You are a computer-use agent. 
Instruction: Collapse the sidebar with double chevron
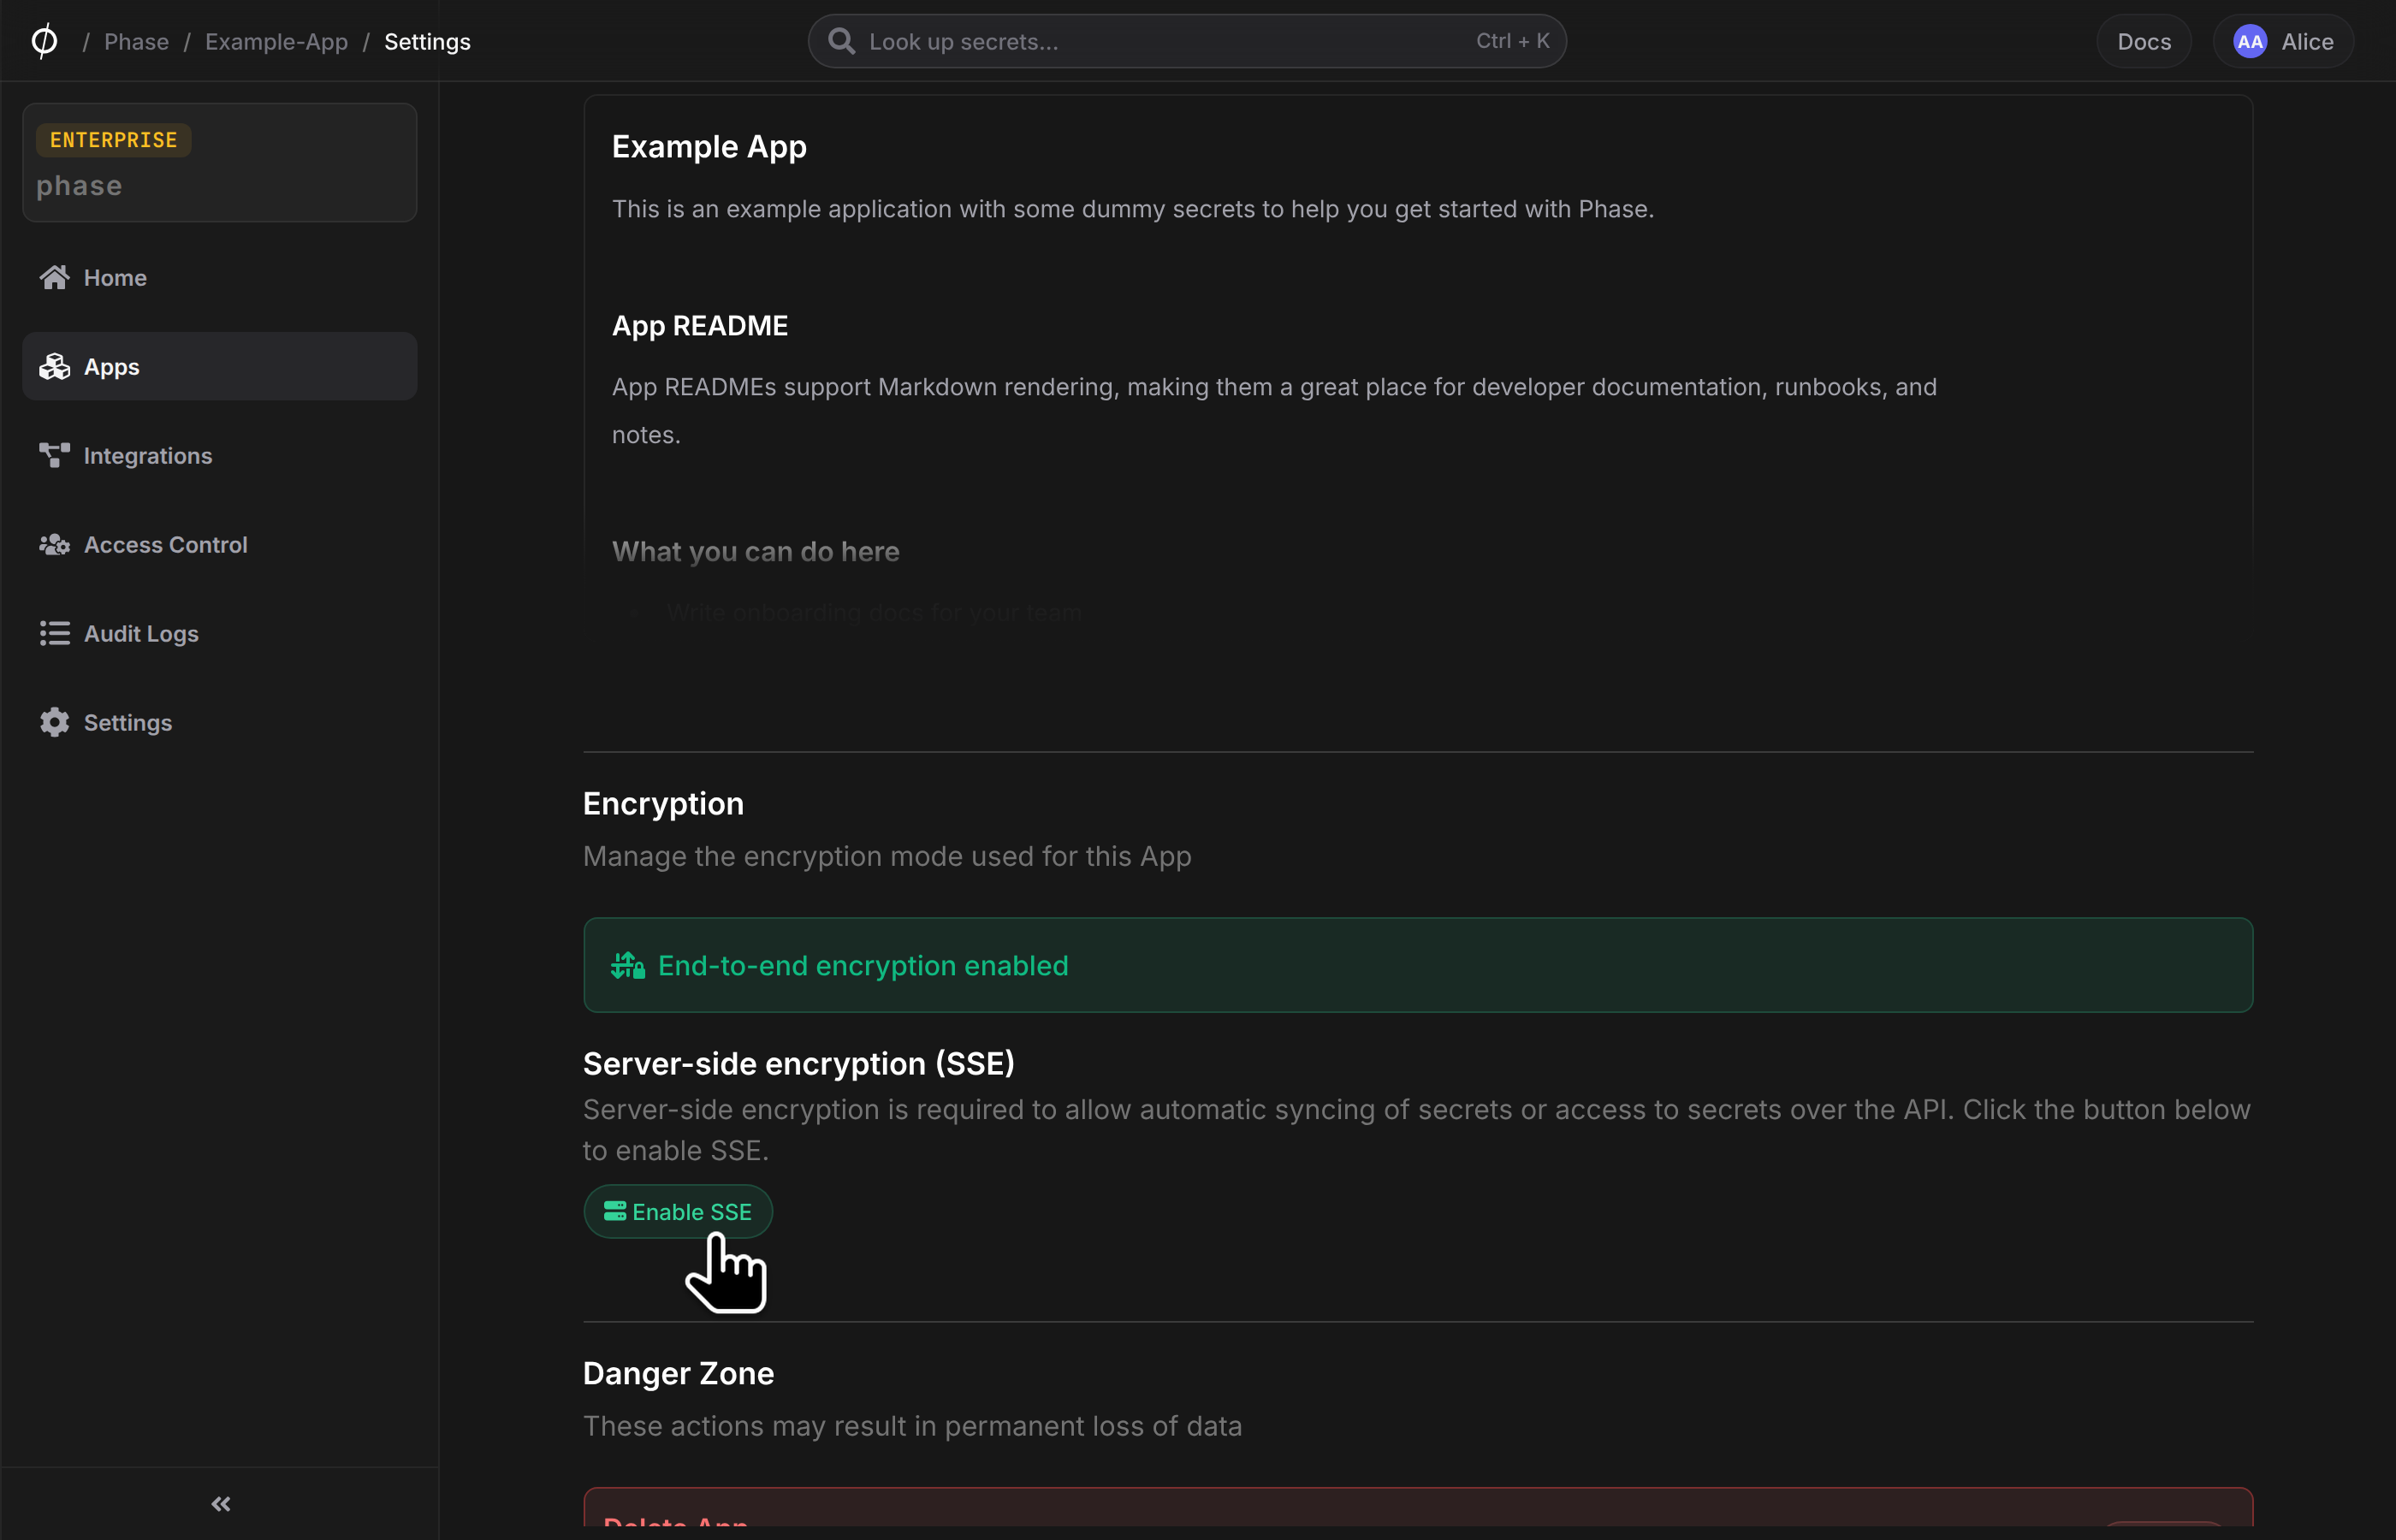pyautogui.click(x=221, y=1503)
